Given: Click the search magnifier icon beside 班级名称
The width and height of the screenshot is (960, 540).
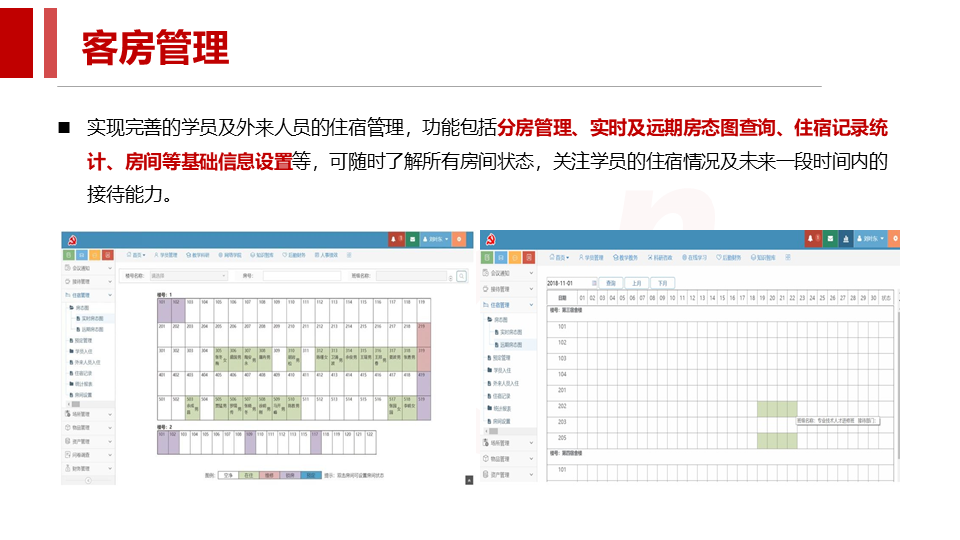Looking at the screenshot, I should [x=462, y=276].
